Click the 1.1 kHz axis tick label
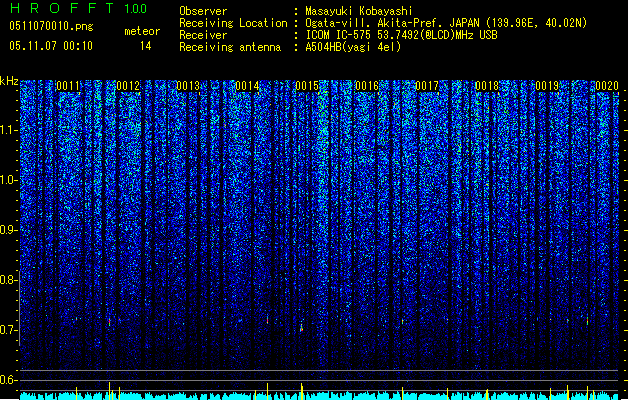The width and height of the screenshot is (629, 400). pos(8,130)
